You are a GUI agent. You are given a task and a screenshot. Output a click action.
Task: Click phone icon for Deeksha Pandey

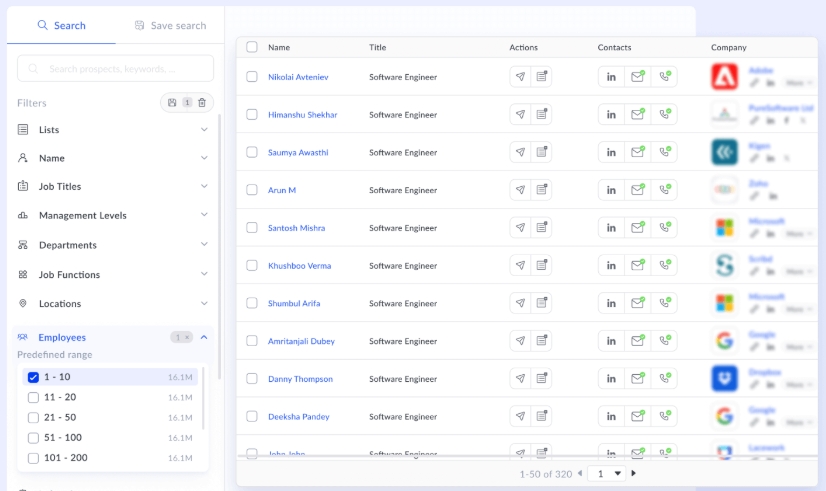click(x=665, y=416)
